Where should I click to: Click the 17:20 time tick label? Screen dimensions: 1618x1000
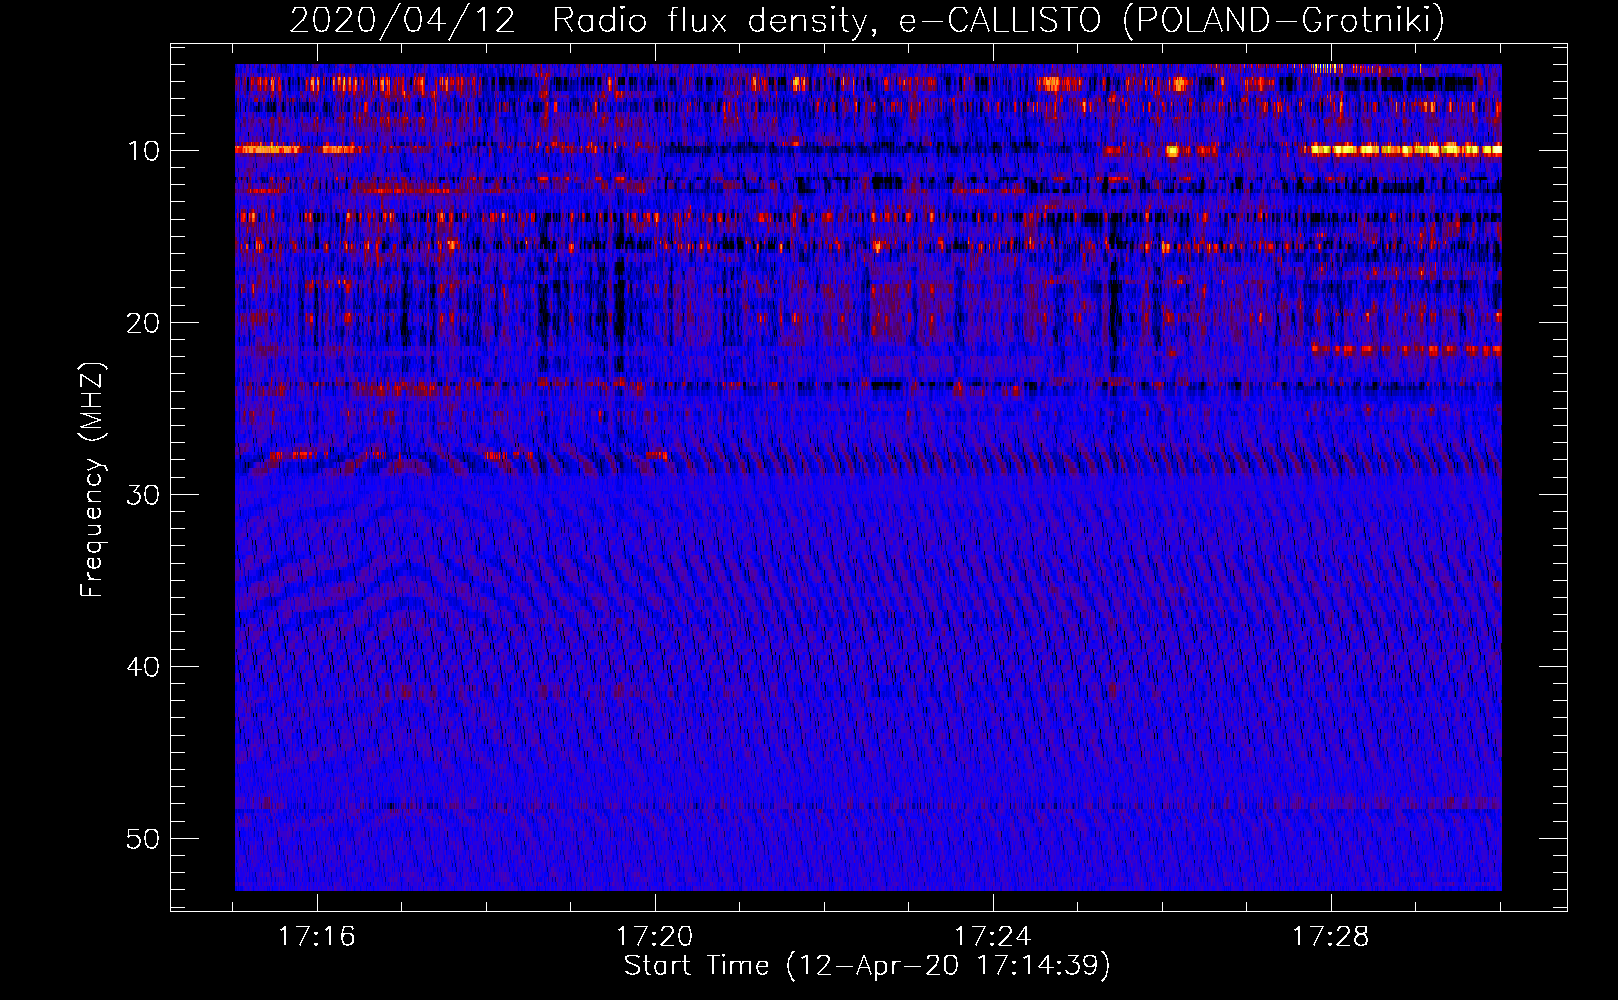point(655,937)
